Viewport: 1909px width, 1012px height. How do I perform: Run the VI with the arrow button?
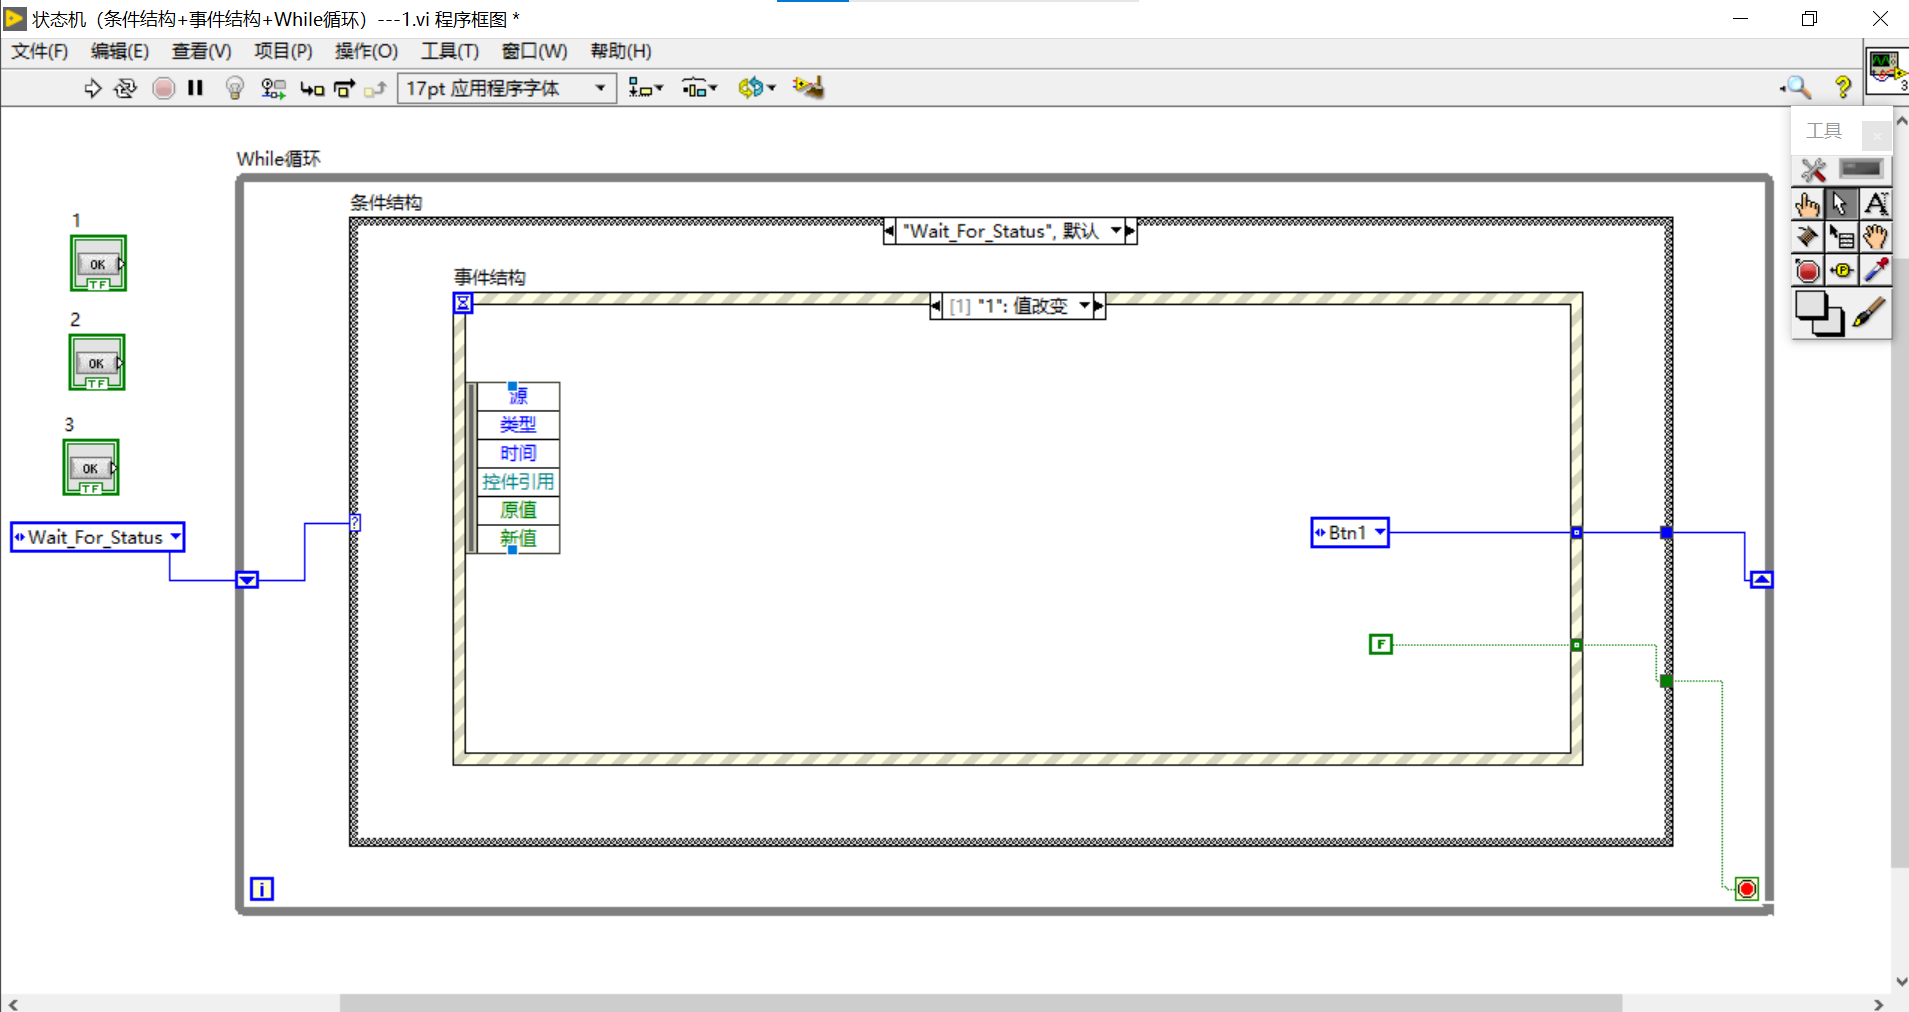tap(93, 88)
